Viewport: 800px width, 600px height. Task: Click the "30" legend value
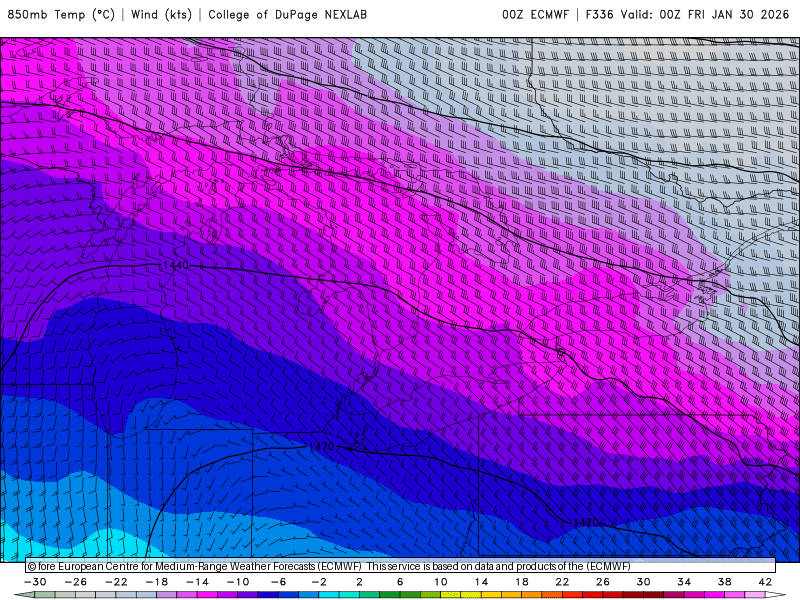click(643, 582)
